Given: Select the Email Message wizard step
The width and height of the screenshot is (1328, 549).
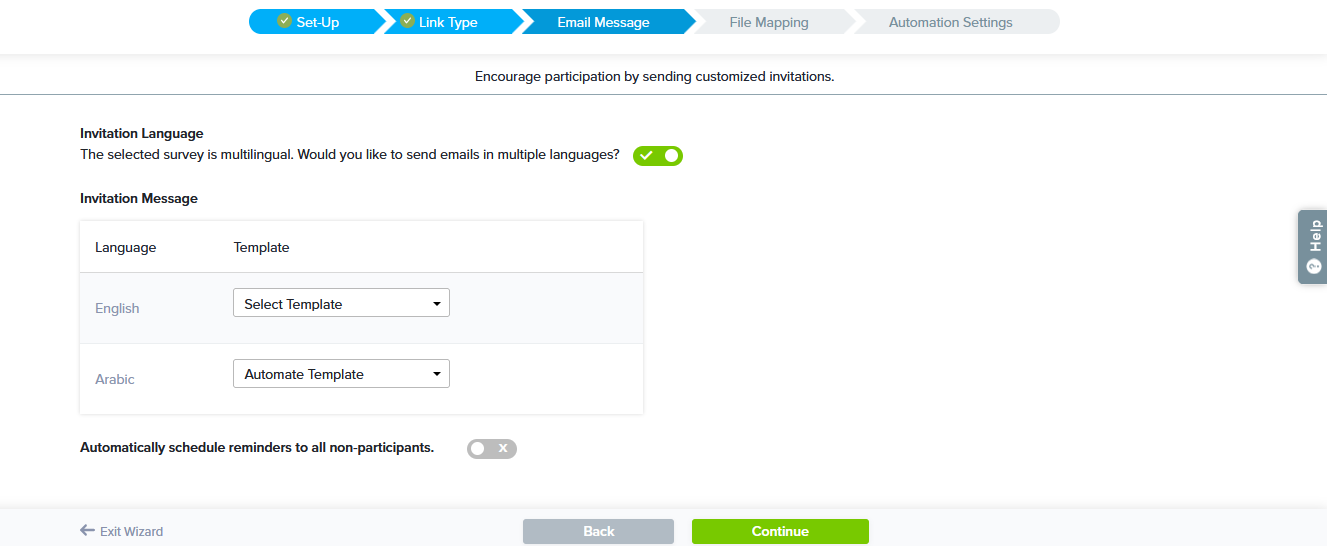Looking at the screenshot, I should (603, 22).
